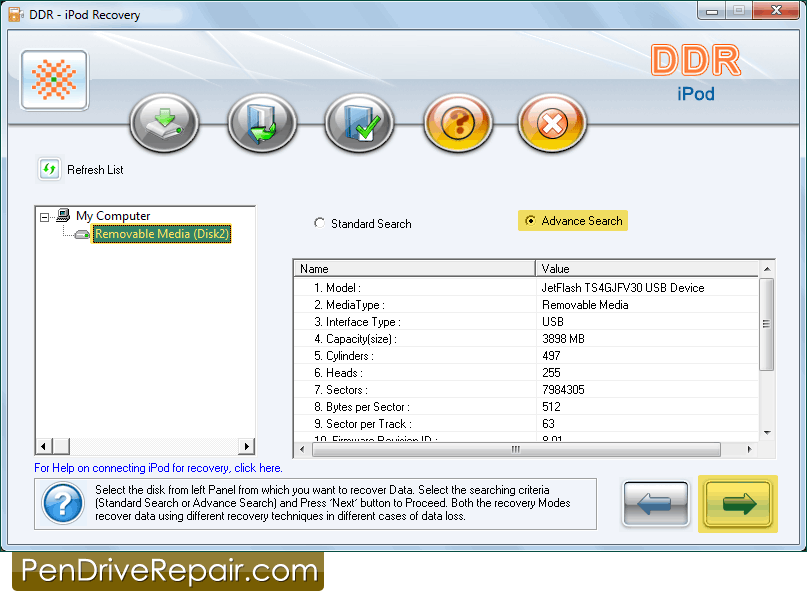Click the tree panel scroll right arrow
This screenshot has height=591, width=807.
(247, 446)
